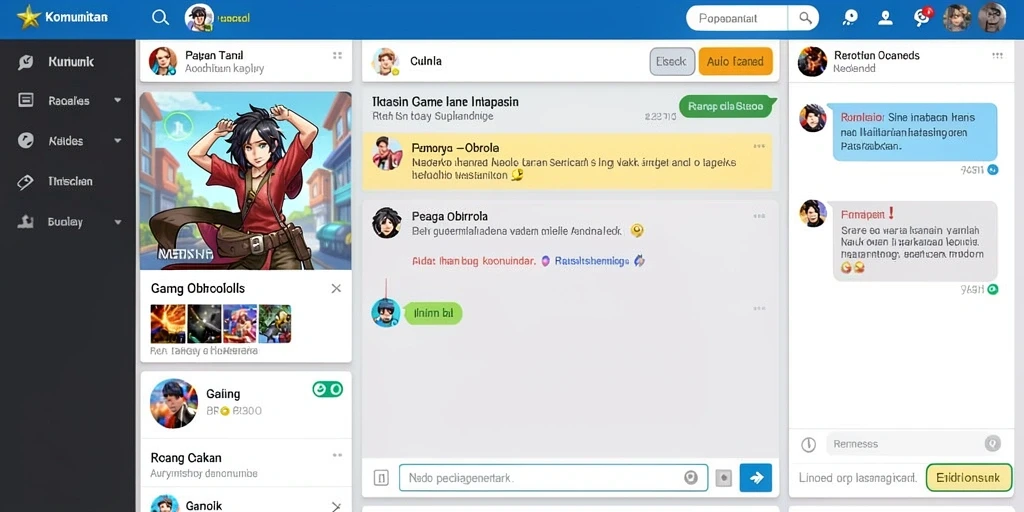This screenshot has width=1024, height=512.
Task: Click the person profile icon in the top bar
Action: [x=886, y=18]
